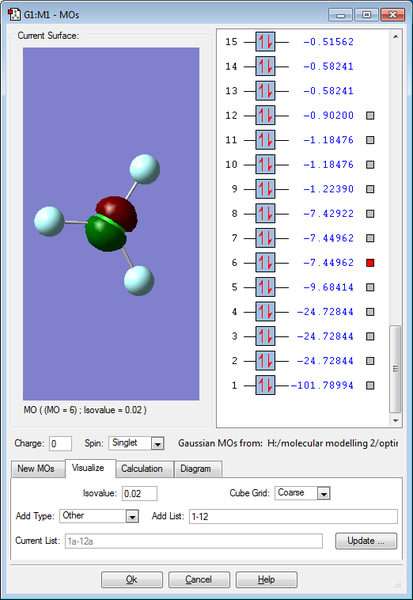The height and width of the screenshot is (600, 413).
Task: Click the energy value -7.42922
Action: pos(328,214)
